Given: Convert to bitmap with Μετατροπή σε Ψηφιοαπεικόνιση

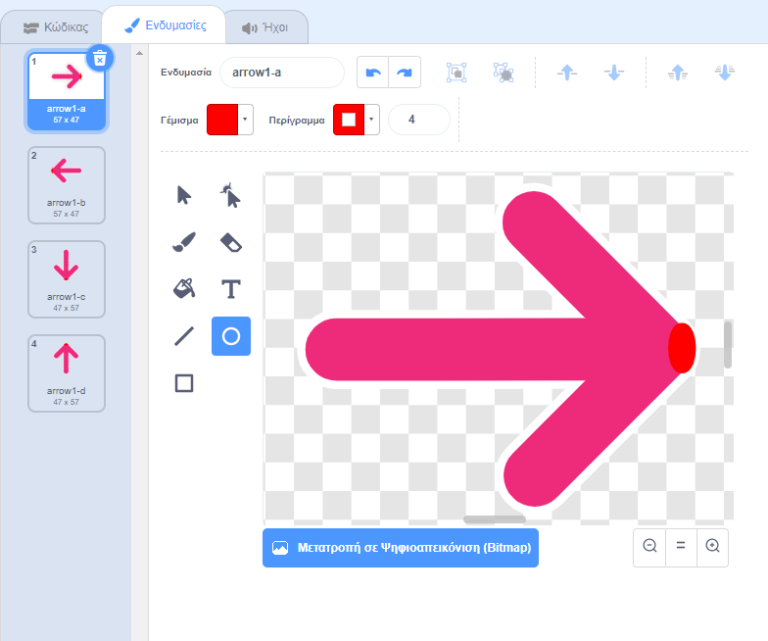Looking at the screenshot, I should click(x=401, y=547).
